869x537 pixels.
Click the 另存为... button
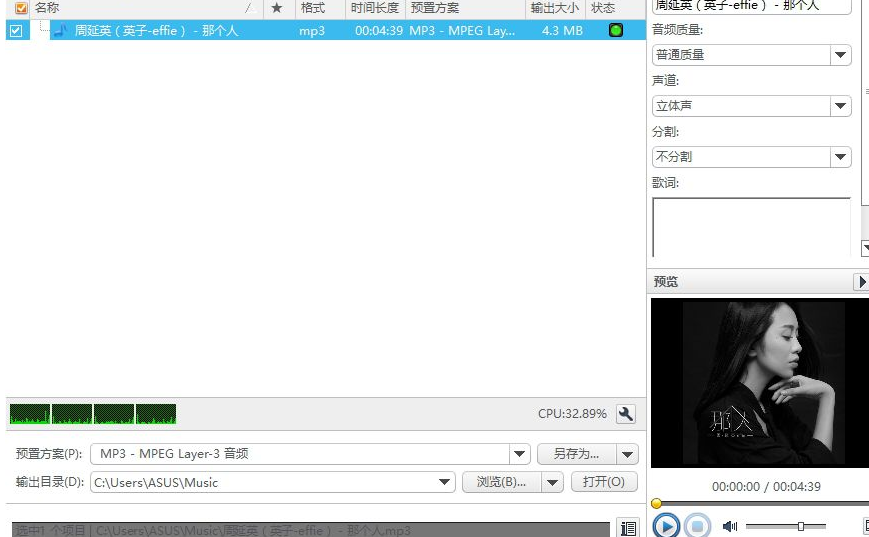[576, 454]
